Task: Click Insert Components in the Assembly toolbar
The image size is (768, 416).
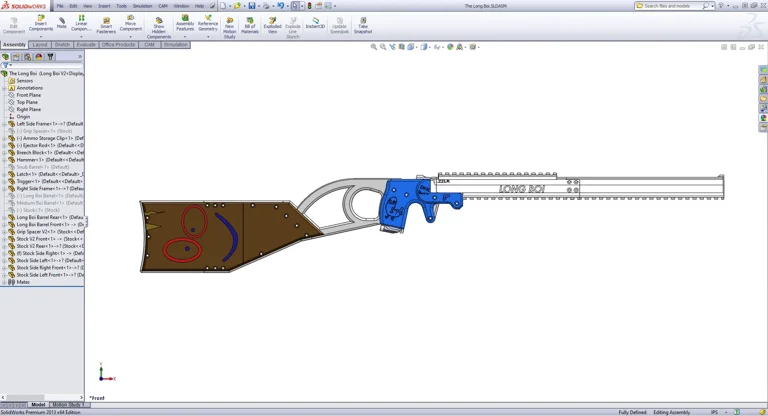Action: (41, 24)
